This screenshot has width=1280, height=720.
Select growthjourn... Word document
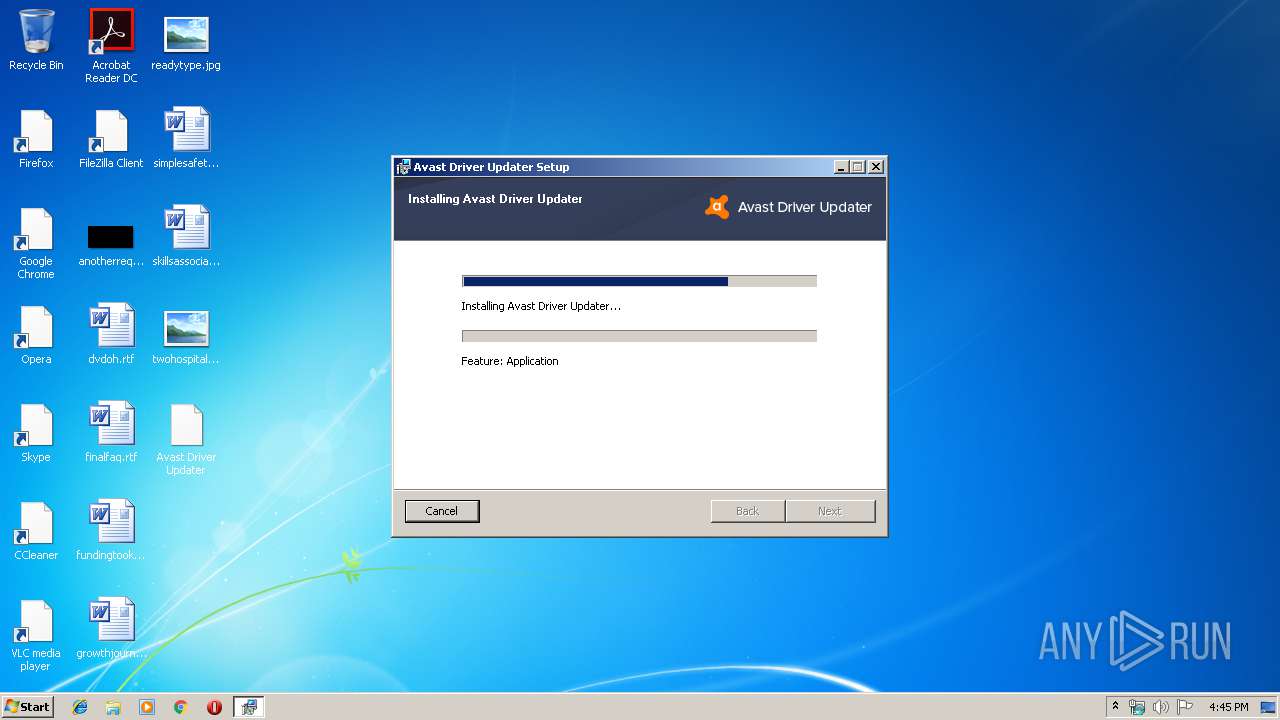click(111, 628)
